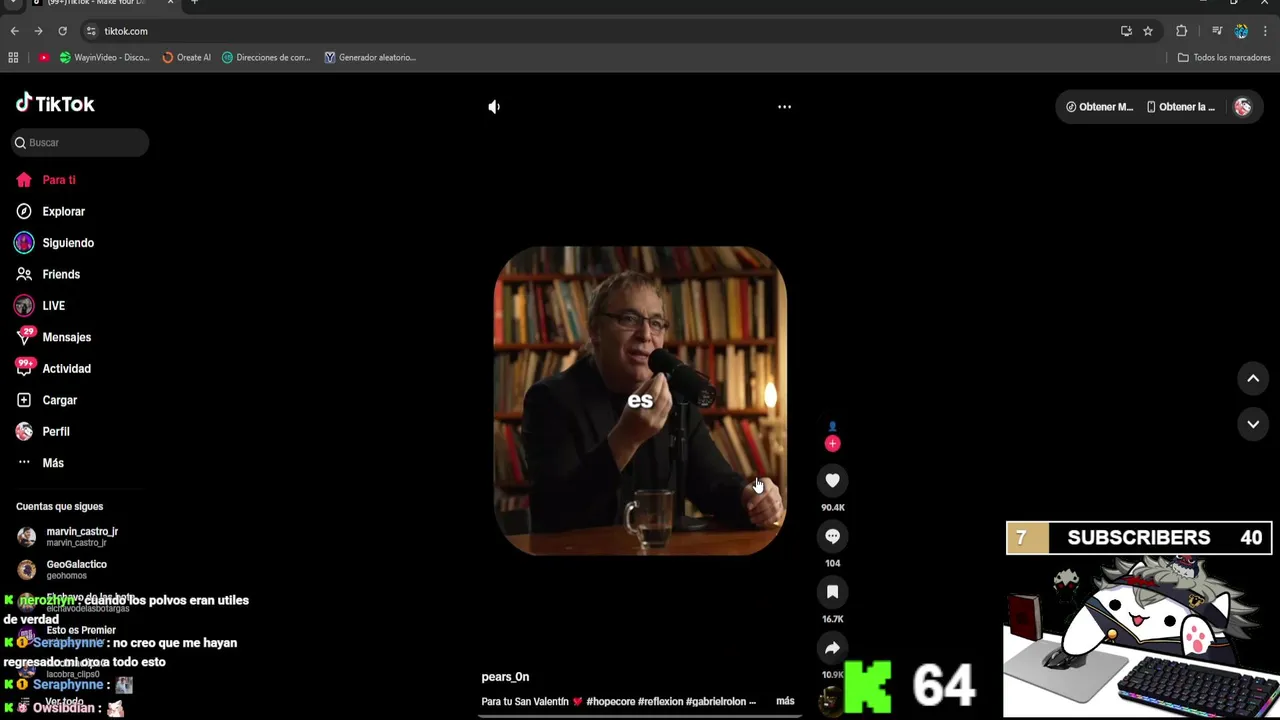Go to previous video with up chevron

tap(1253, 378)
